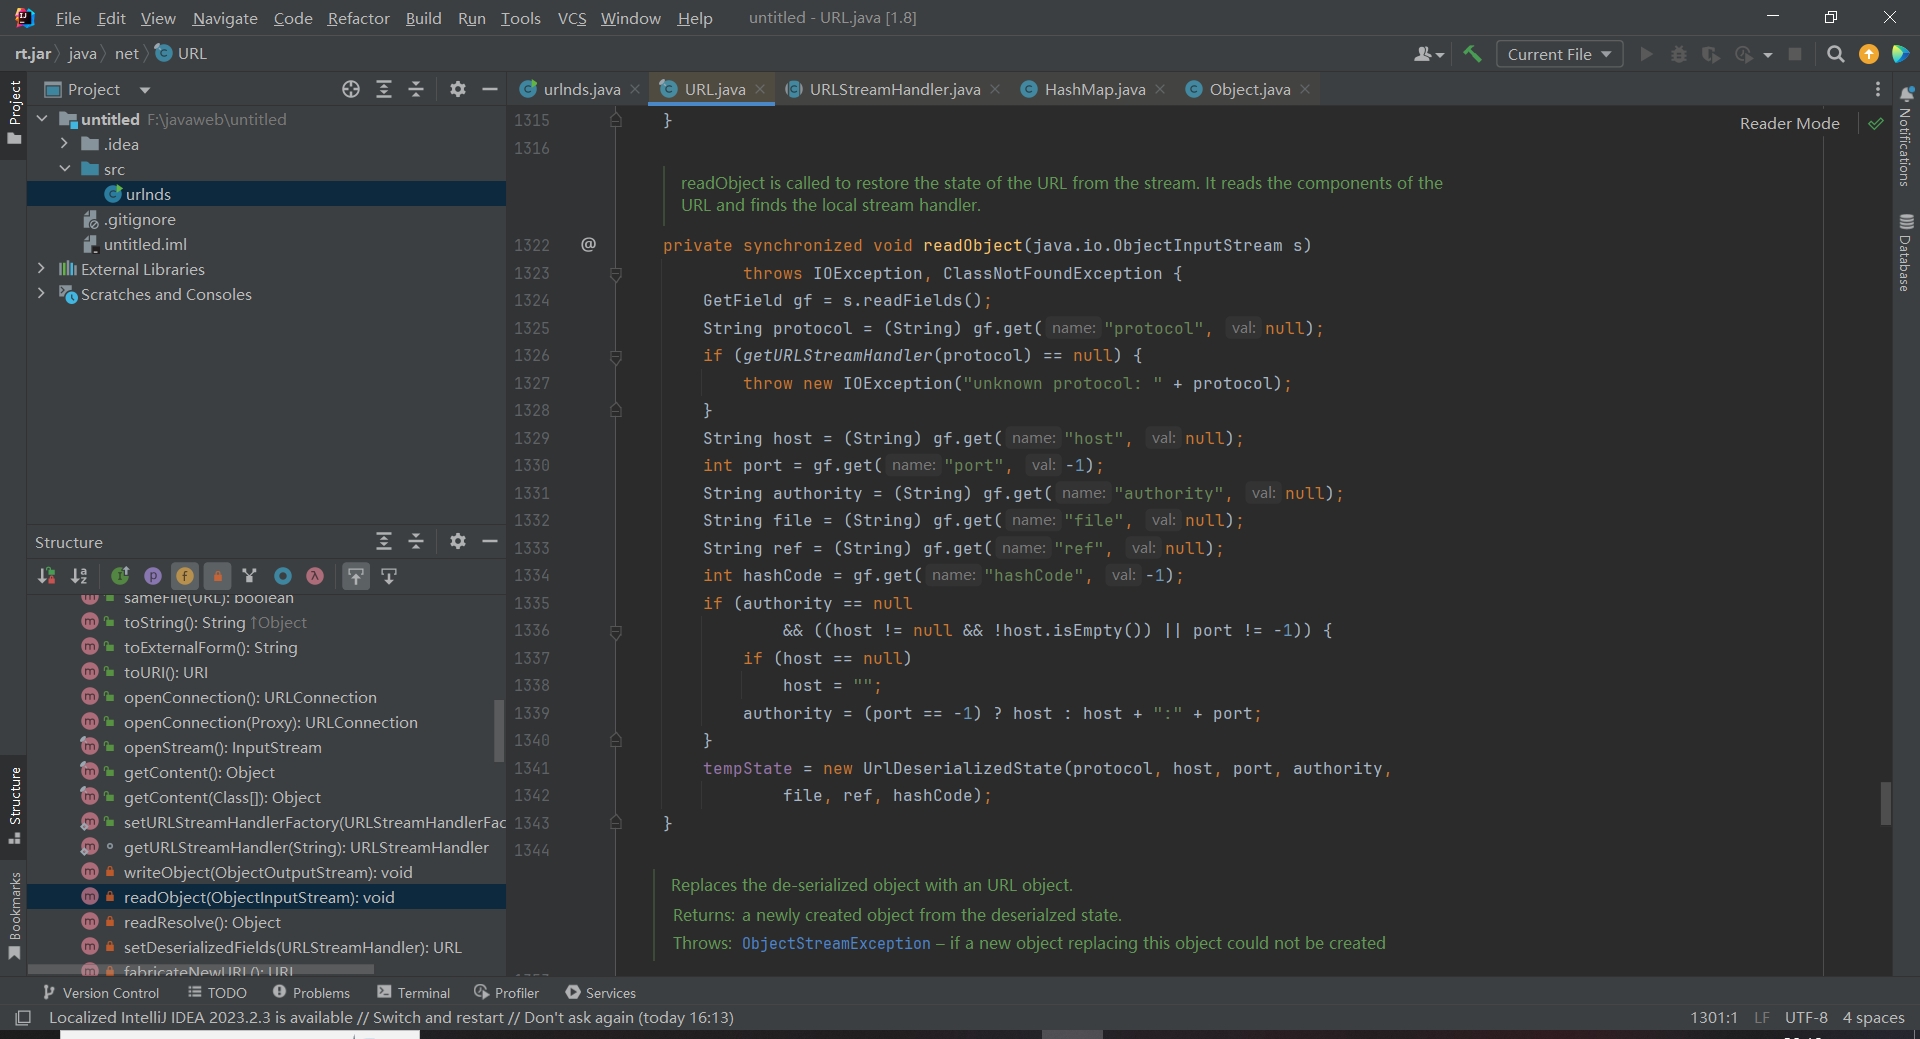Expand the External Libraries node
This screenshot has width=1920, height=1039.
41,269
